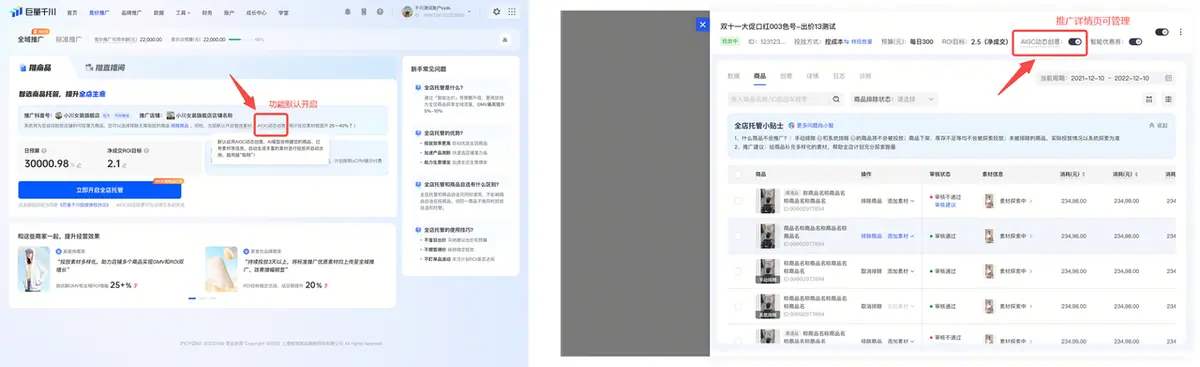
Task: Open first product row thumbnail image
Action: click(768, 201)
